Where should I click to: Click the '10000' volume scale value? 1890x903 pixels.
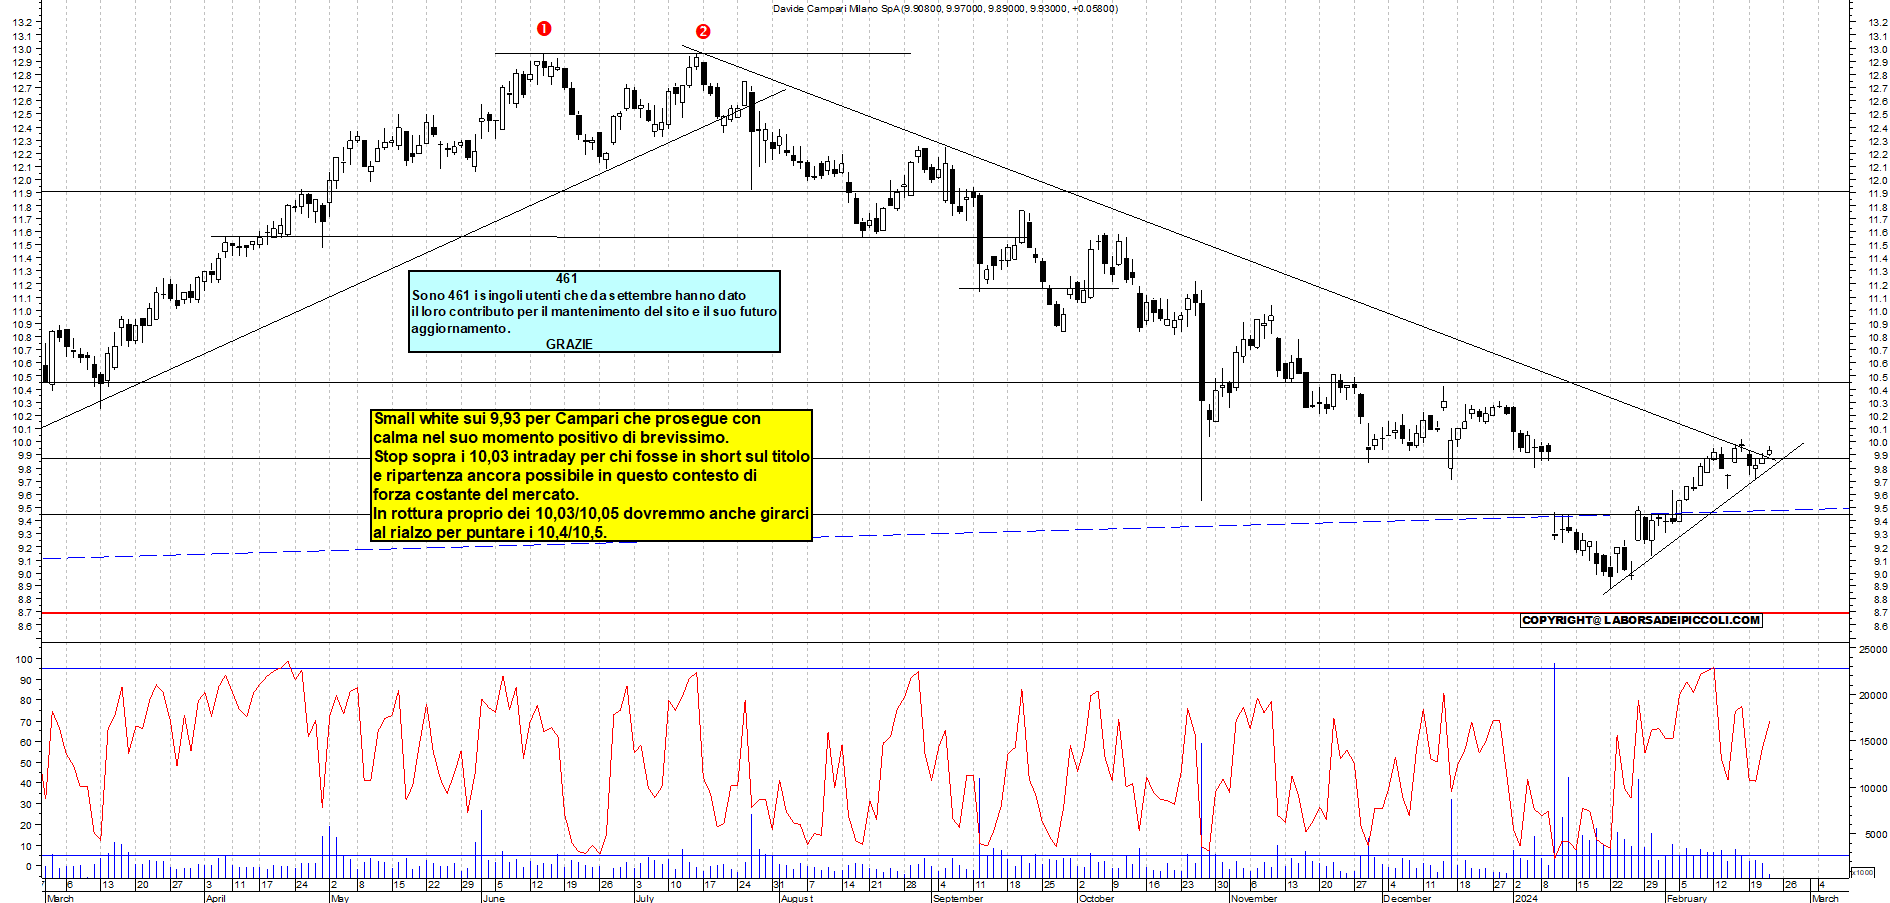coord(1872,788)
